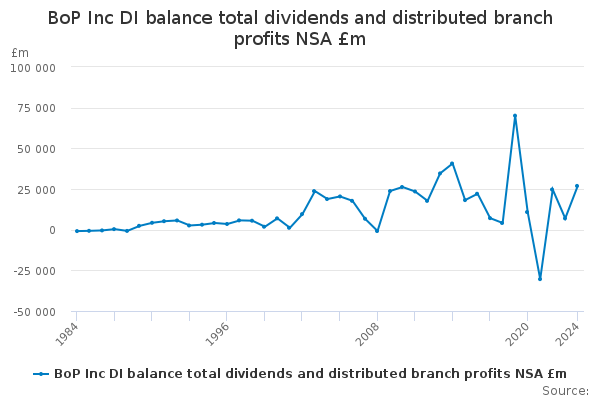Click the first data point at 1984
600x400 pixels.
click(x=77, y=231)
